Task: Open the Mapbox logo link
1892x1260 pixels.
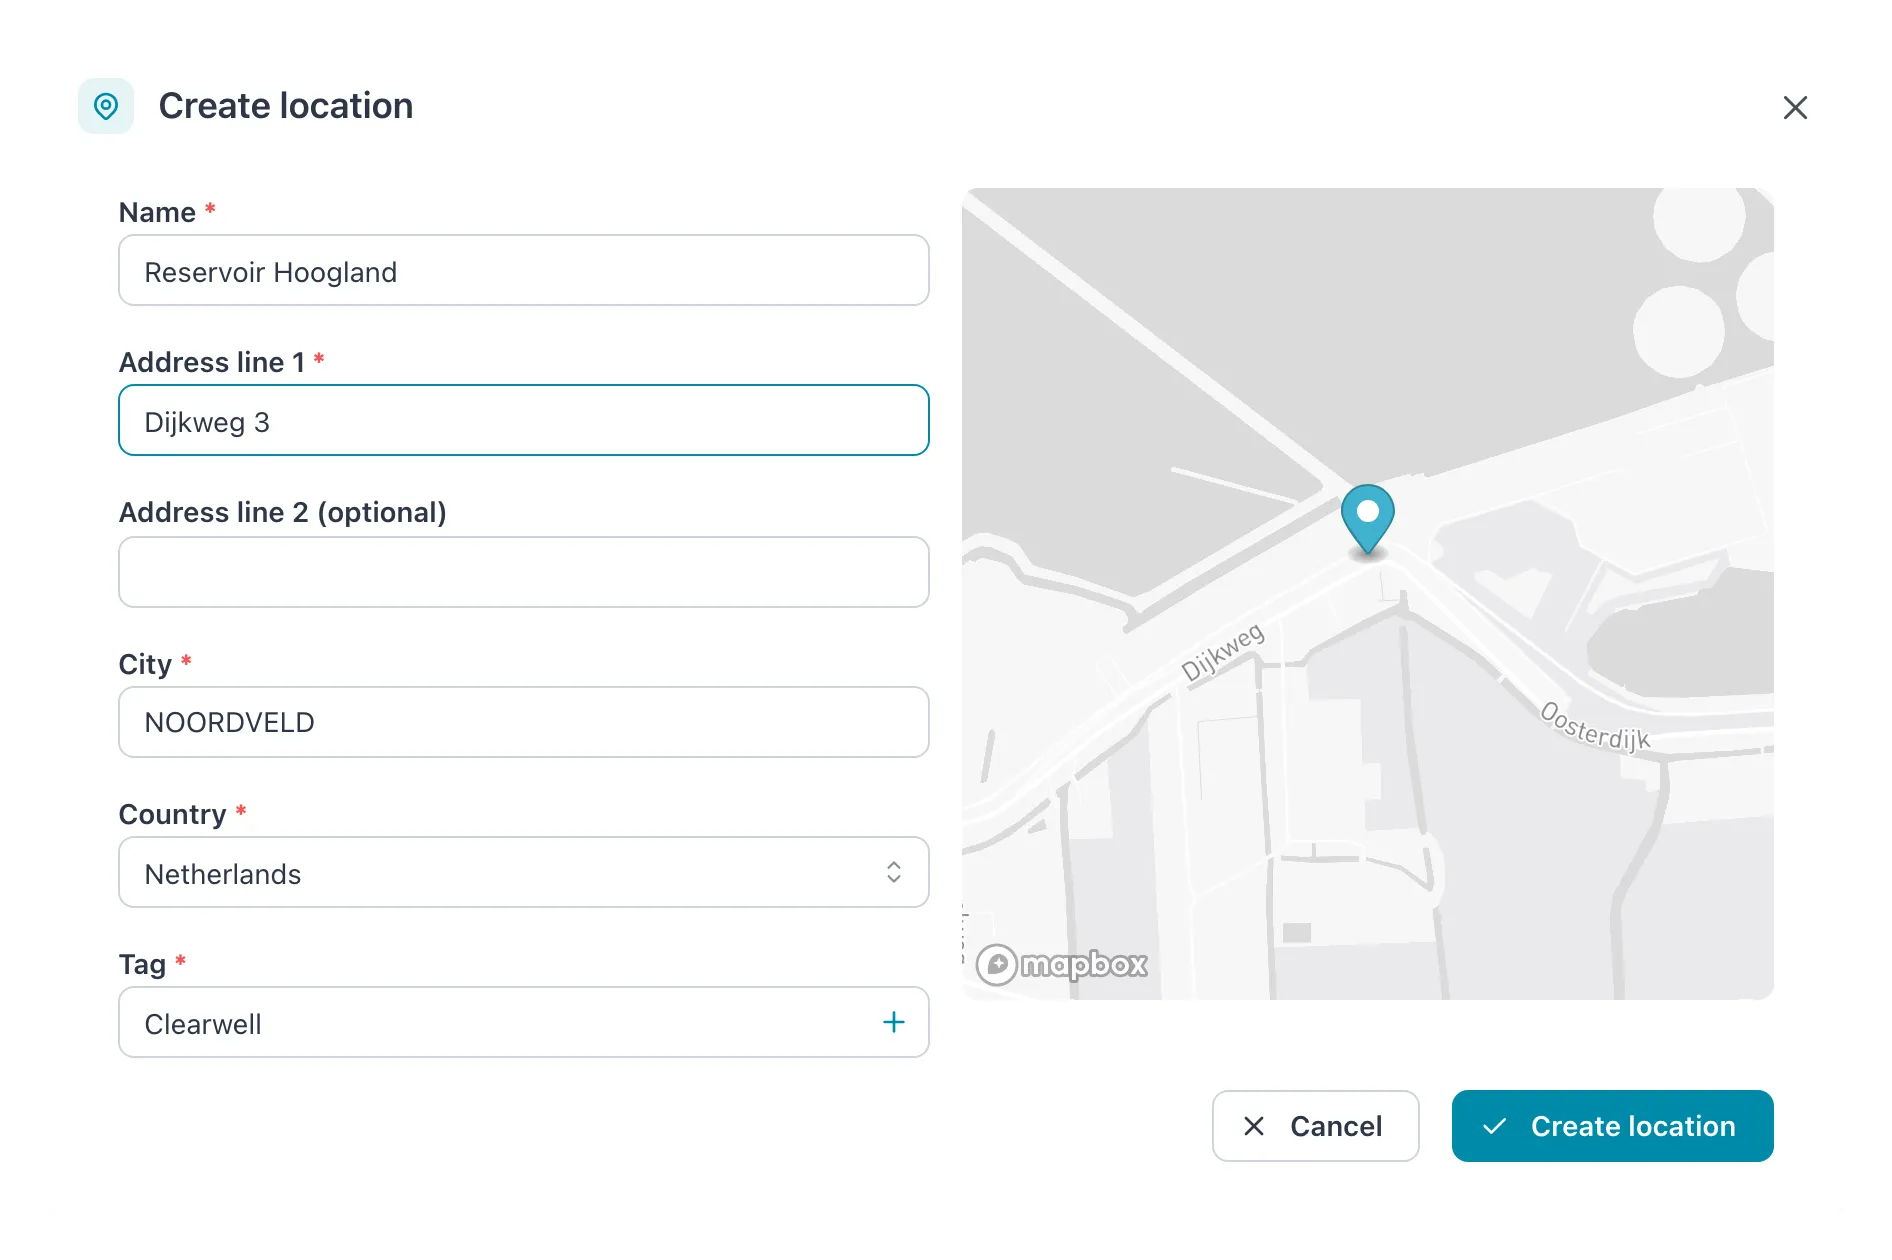Action: tap(1062, 965)
